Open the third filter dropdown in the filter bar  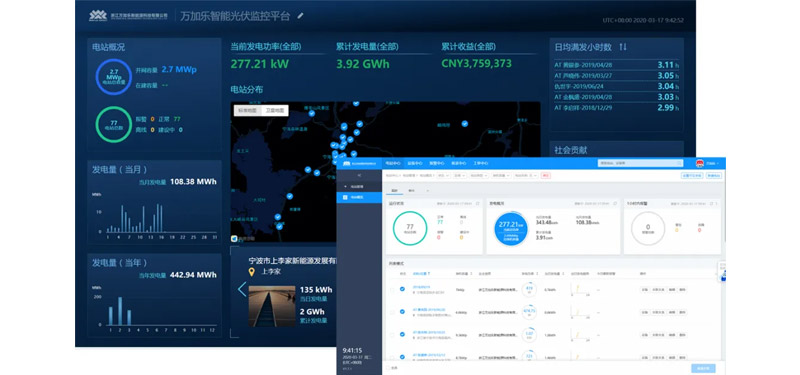click(x=479, y=176)
